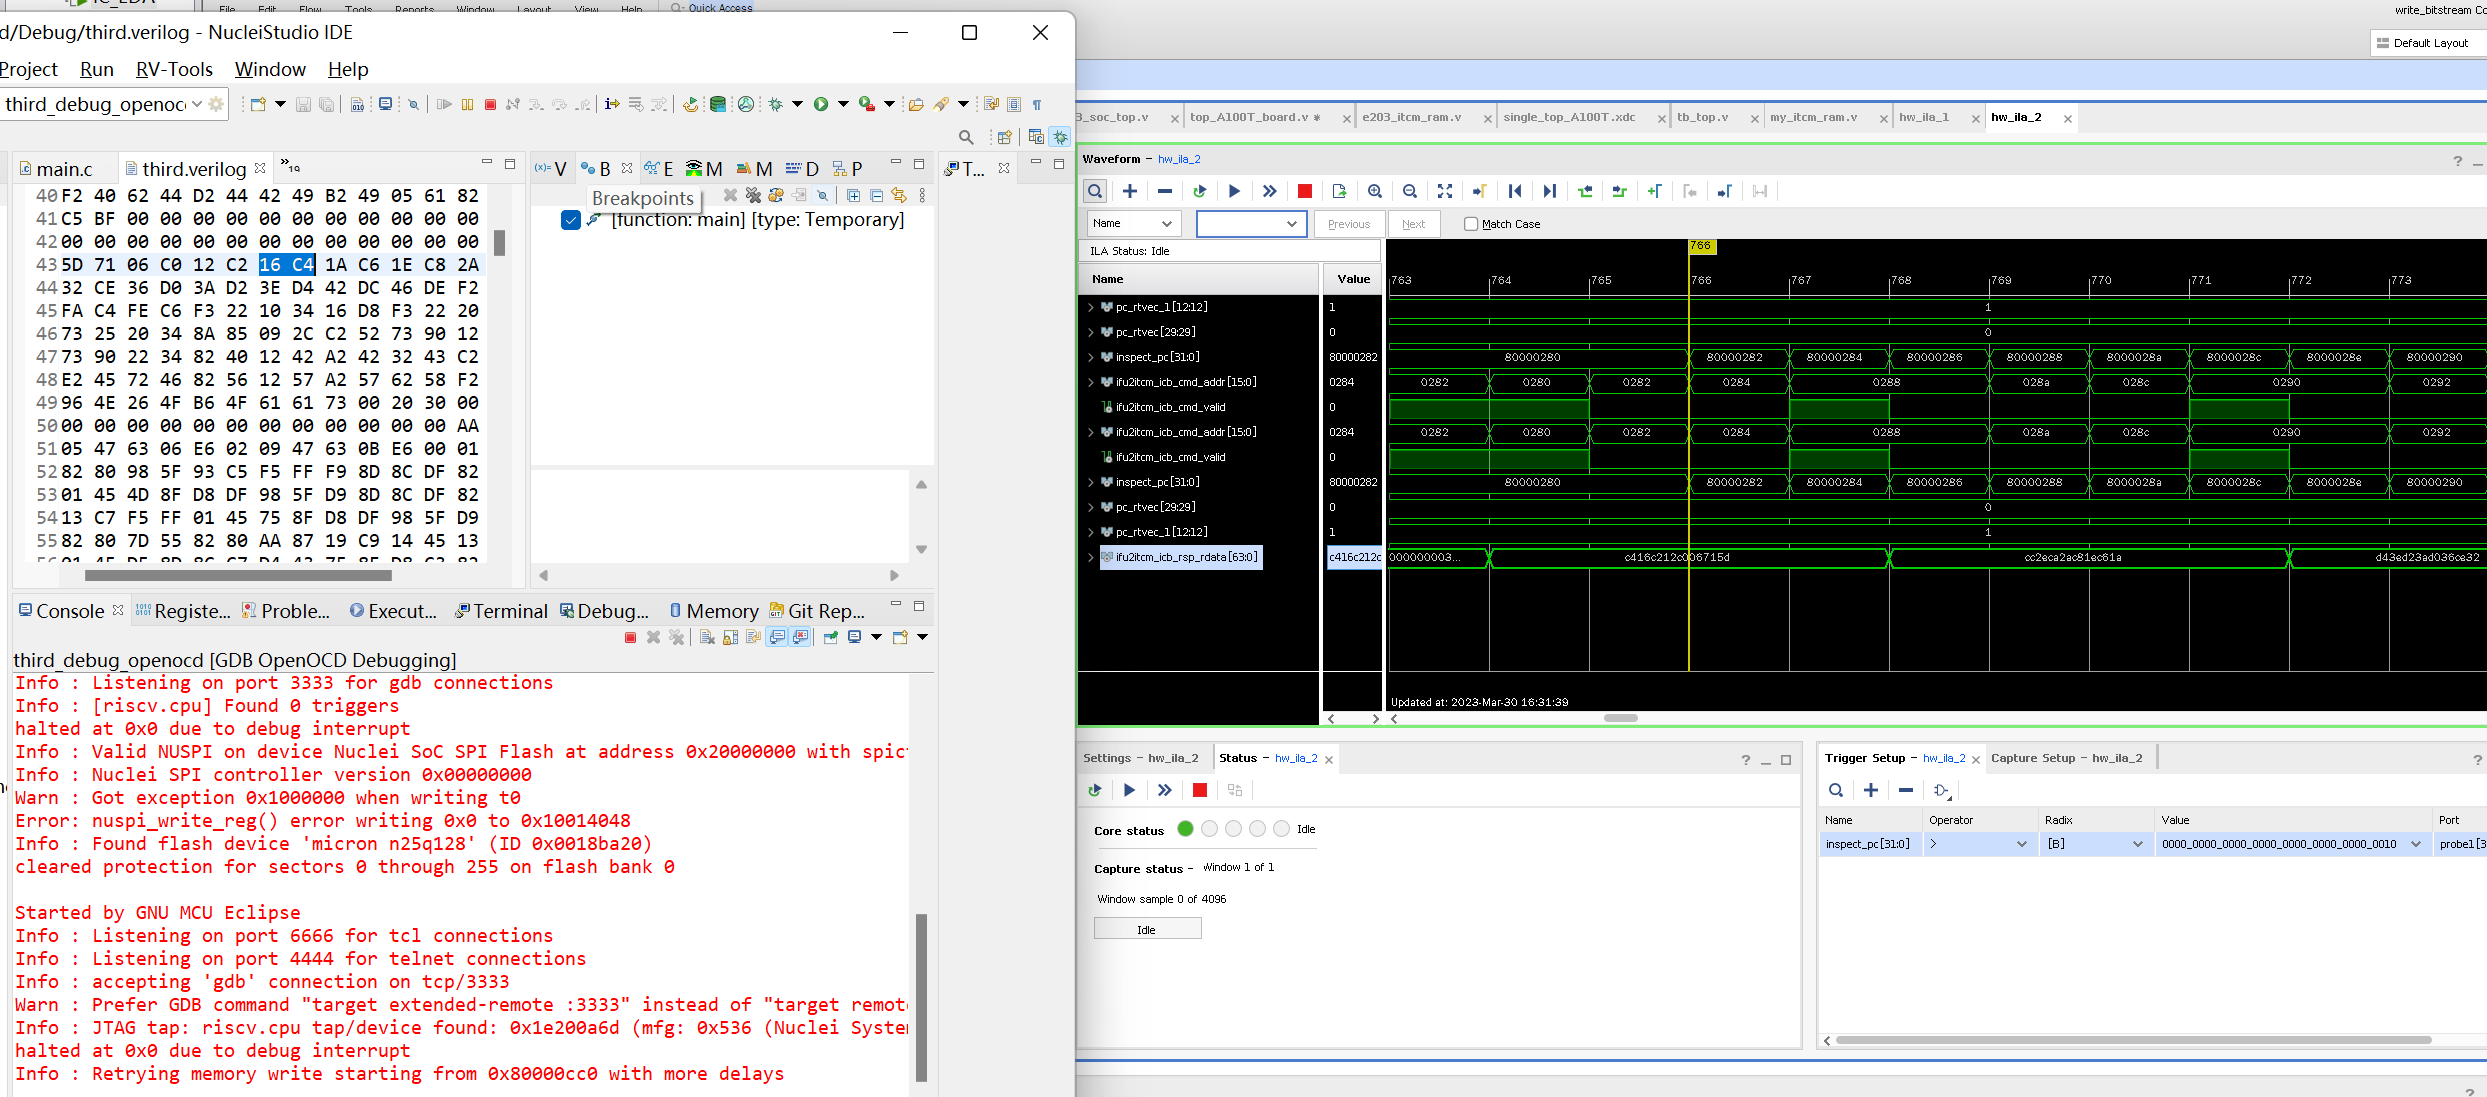Zoom in on the waveform
The image size is (2487, 1097).
[x=1375, y=191]
